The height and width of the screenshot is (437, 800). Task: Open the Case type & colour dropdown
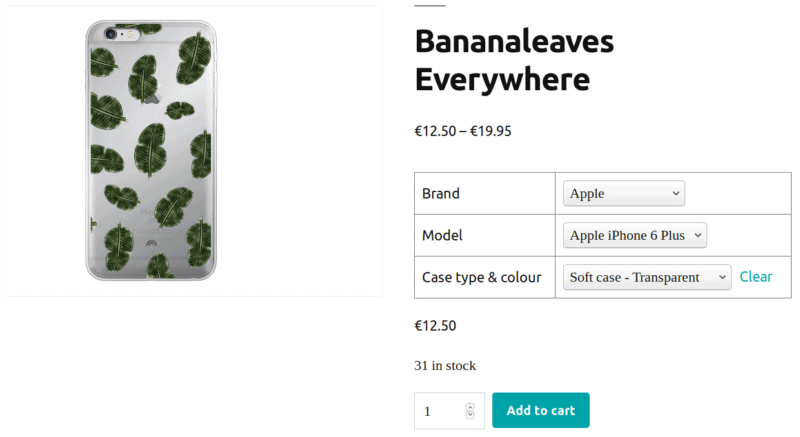point(647,277)
